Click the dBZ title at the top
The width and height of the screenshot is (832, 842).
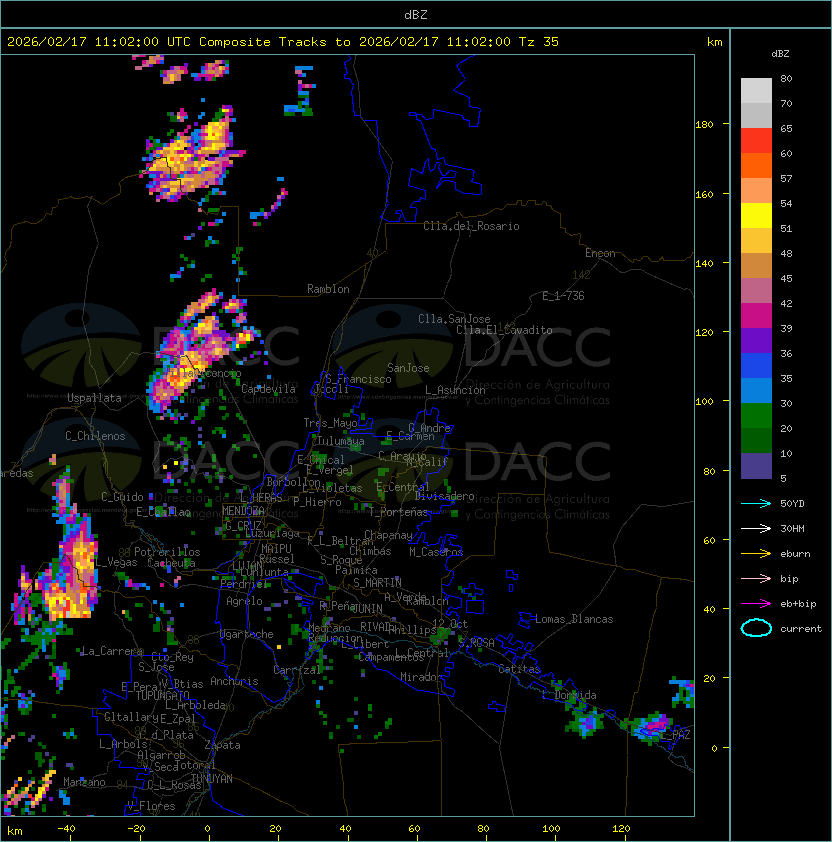[x=416, y=15]
